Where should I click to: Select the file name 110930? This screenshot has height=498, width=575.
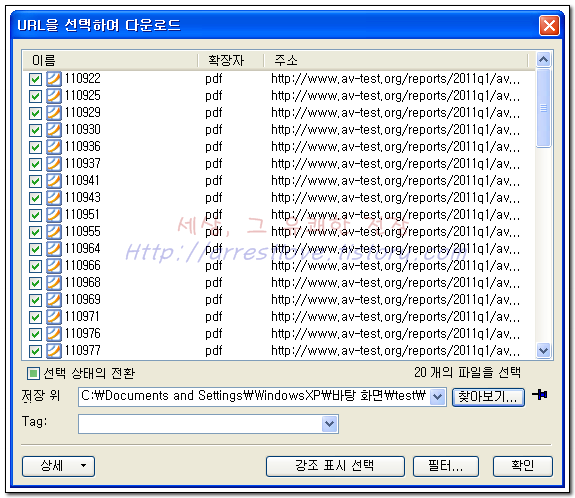(83, 130)
